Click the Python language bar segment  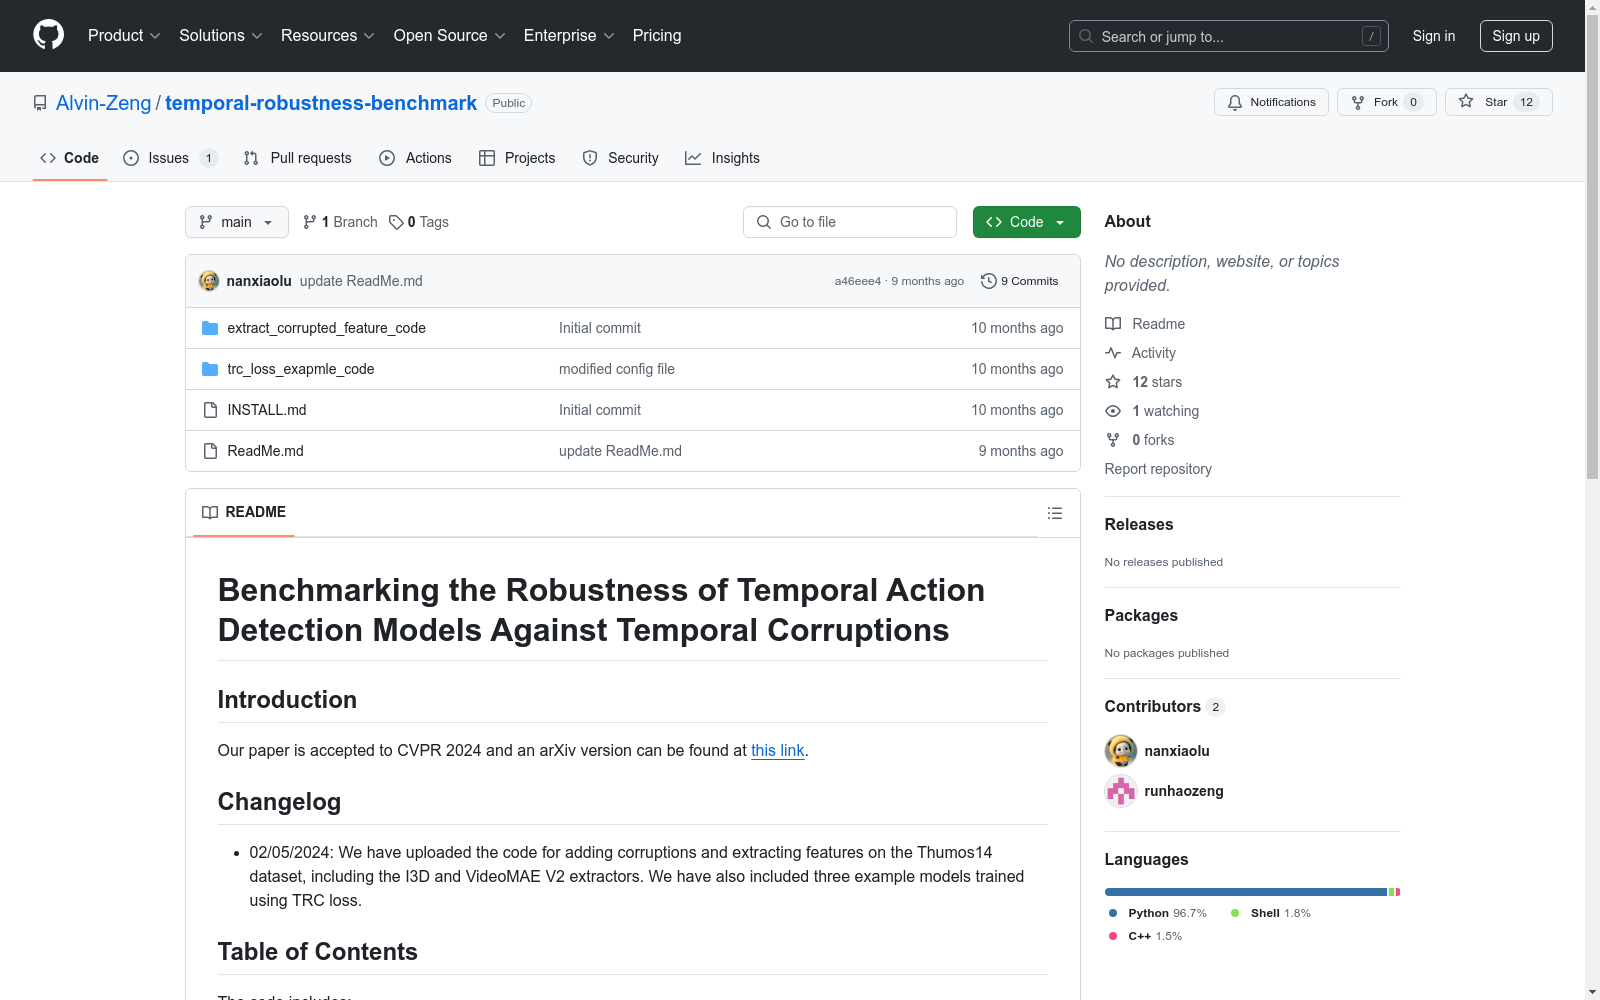point(1245,892)
